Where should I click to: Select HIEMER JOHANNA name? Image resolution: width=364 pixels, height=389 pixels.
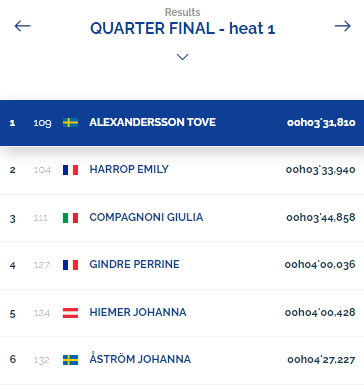pyautogui.click(x=138, y=312)
